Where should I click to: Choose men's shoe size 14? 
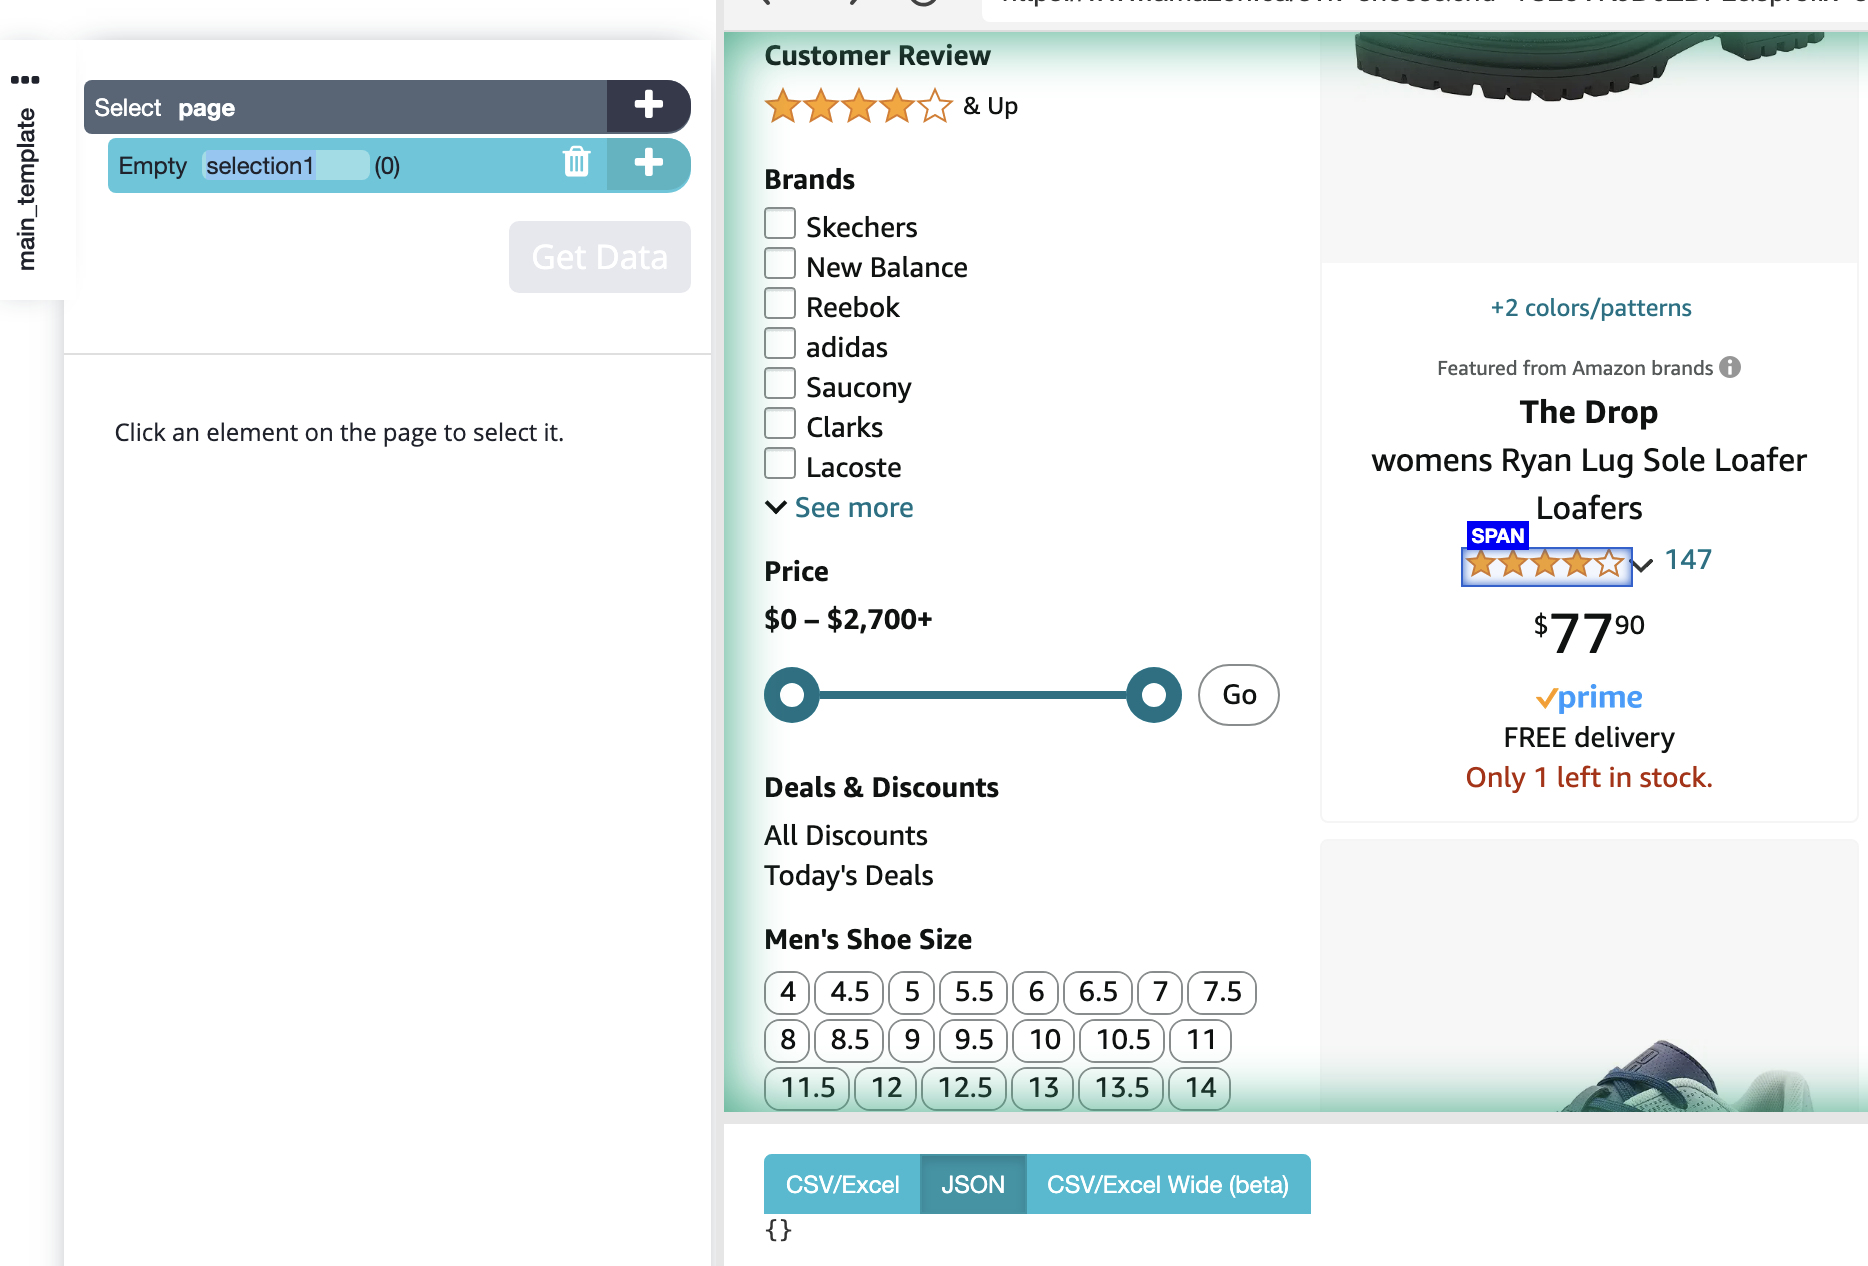[1200, 1088]
